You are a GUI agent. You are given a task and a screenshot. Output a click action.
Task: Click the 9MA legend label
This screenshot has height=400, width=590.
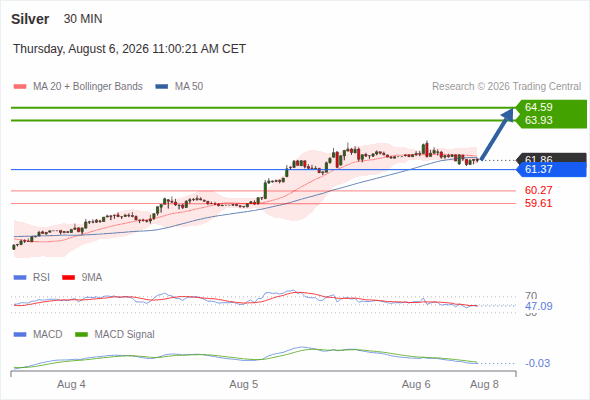pyautogui.click(x=92, y=278)
